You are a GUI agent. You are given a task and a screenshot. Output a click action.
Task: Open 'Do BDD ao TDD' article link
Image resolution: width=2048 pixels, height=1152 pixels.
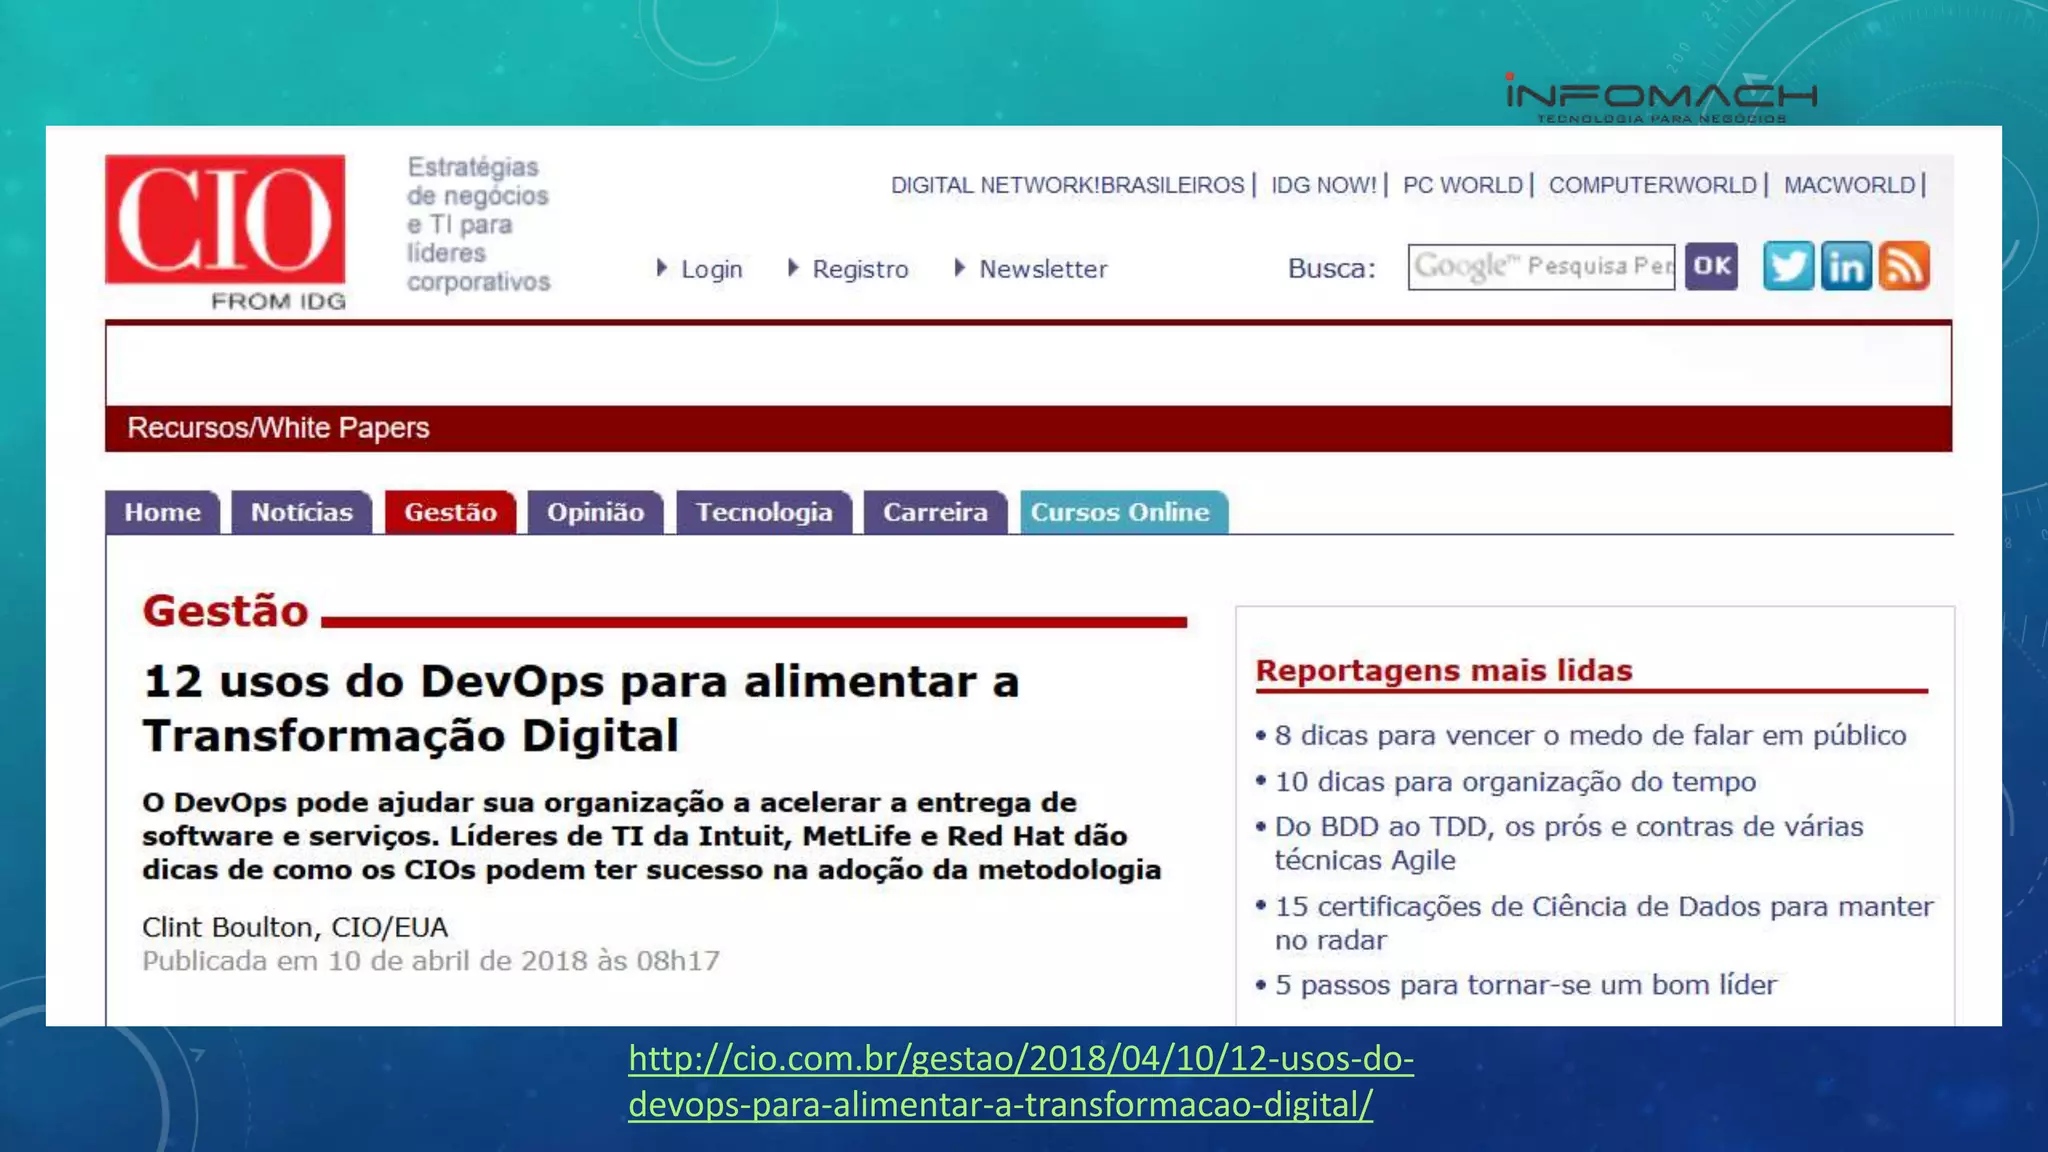(1569, 843)
